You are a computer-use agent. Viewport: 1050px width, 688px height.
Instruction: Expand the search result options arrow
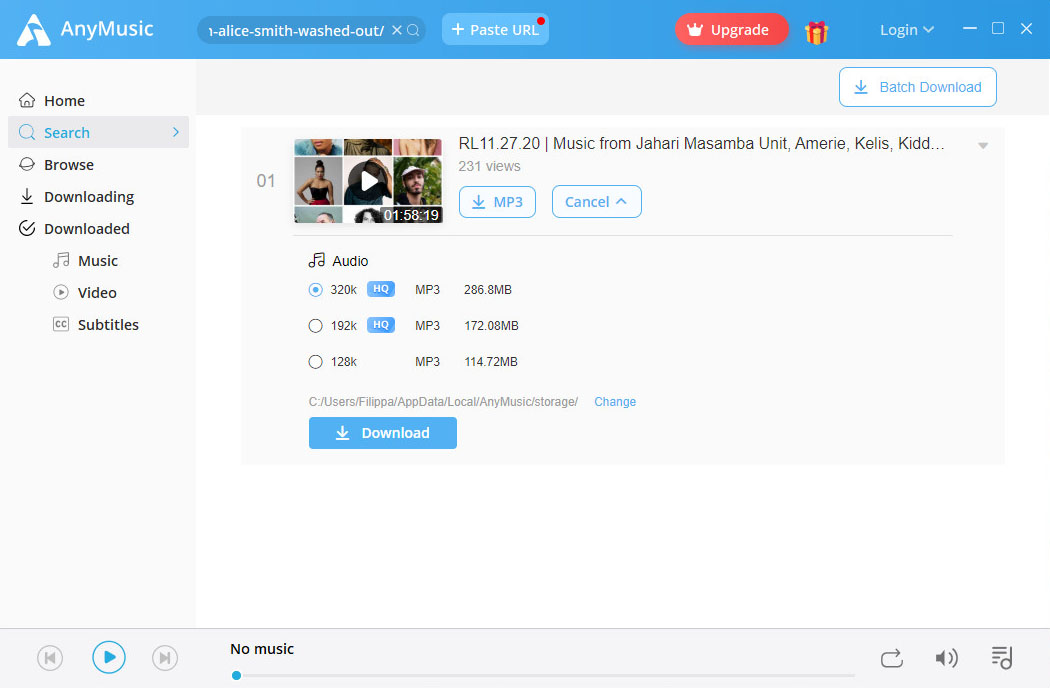(x=982, y=144)
